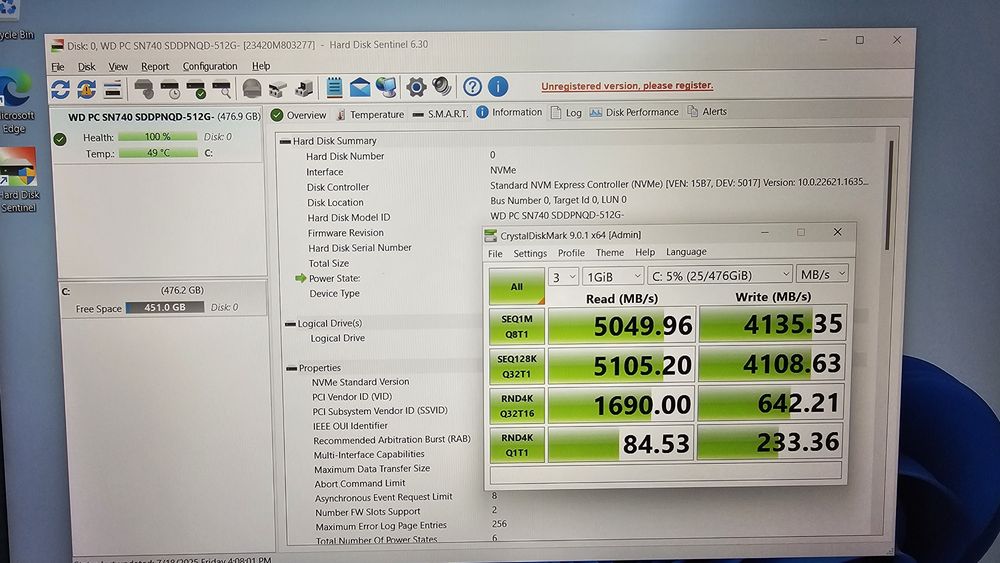Click the Free Space 451.0 GB bar
This screenshot has height=563, width=1000.
(165, 307)
